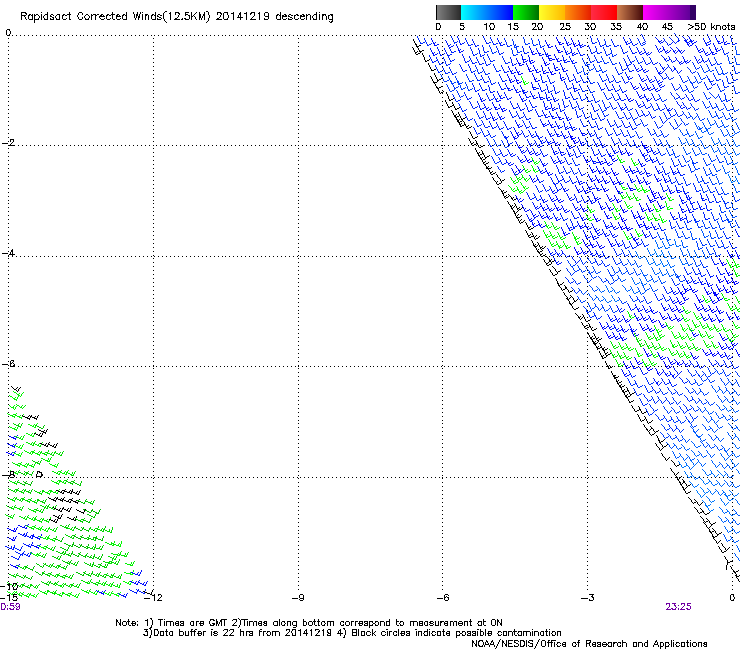Pick the green 15-20 knots legend color
Viewport: 740px width, 650px height.
tap(526, 12)
